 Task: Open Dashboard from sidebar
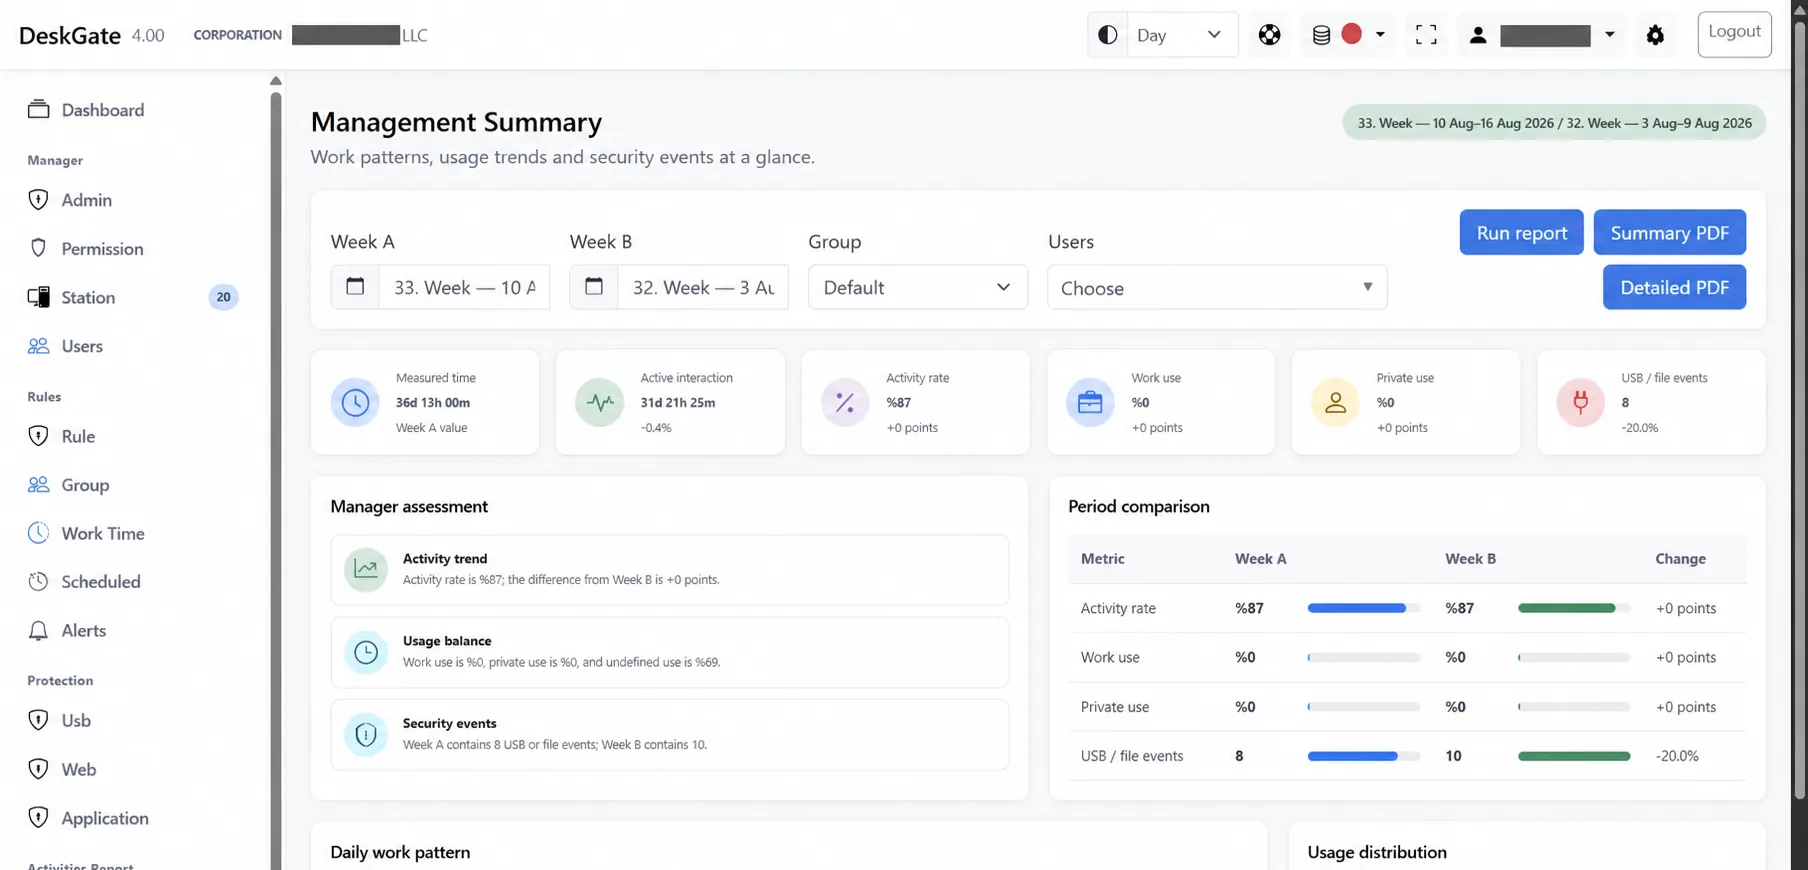[103, 110]
